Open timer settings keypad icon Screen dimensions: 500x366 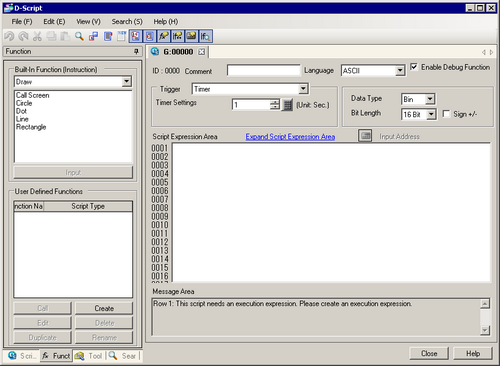pos(287,105)
